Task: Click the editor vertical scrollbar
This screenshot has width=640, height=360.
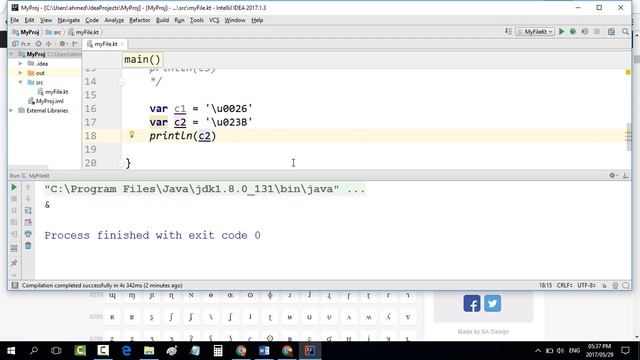Action: [629, 137]
